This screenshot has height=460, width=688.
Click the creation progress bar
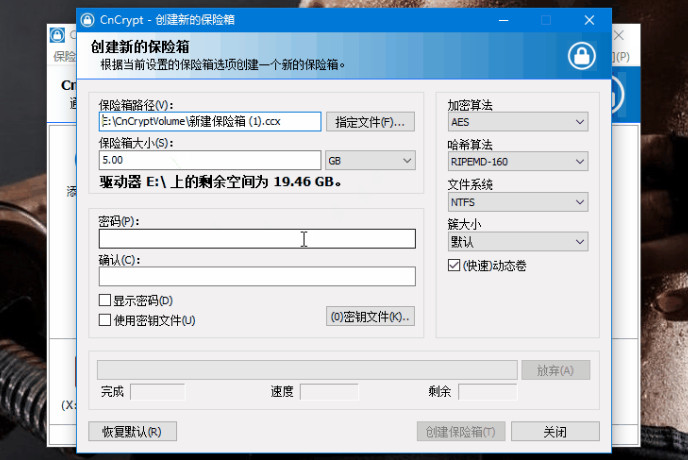307,370
